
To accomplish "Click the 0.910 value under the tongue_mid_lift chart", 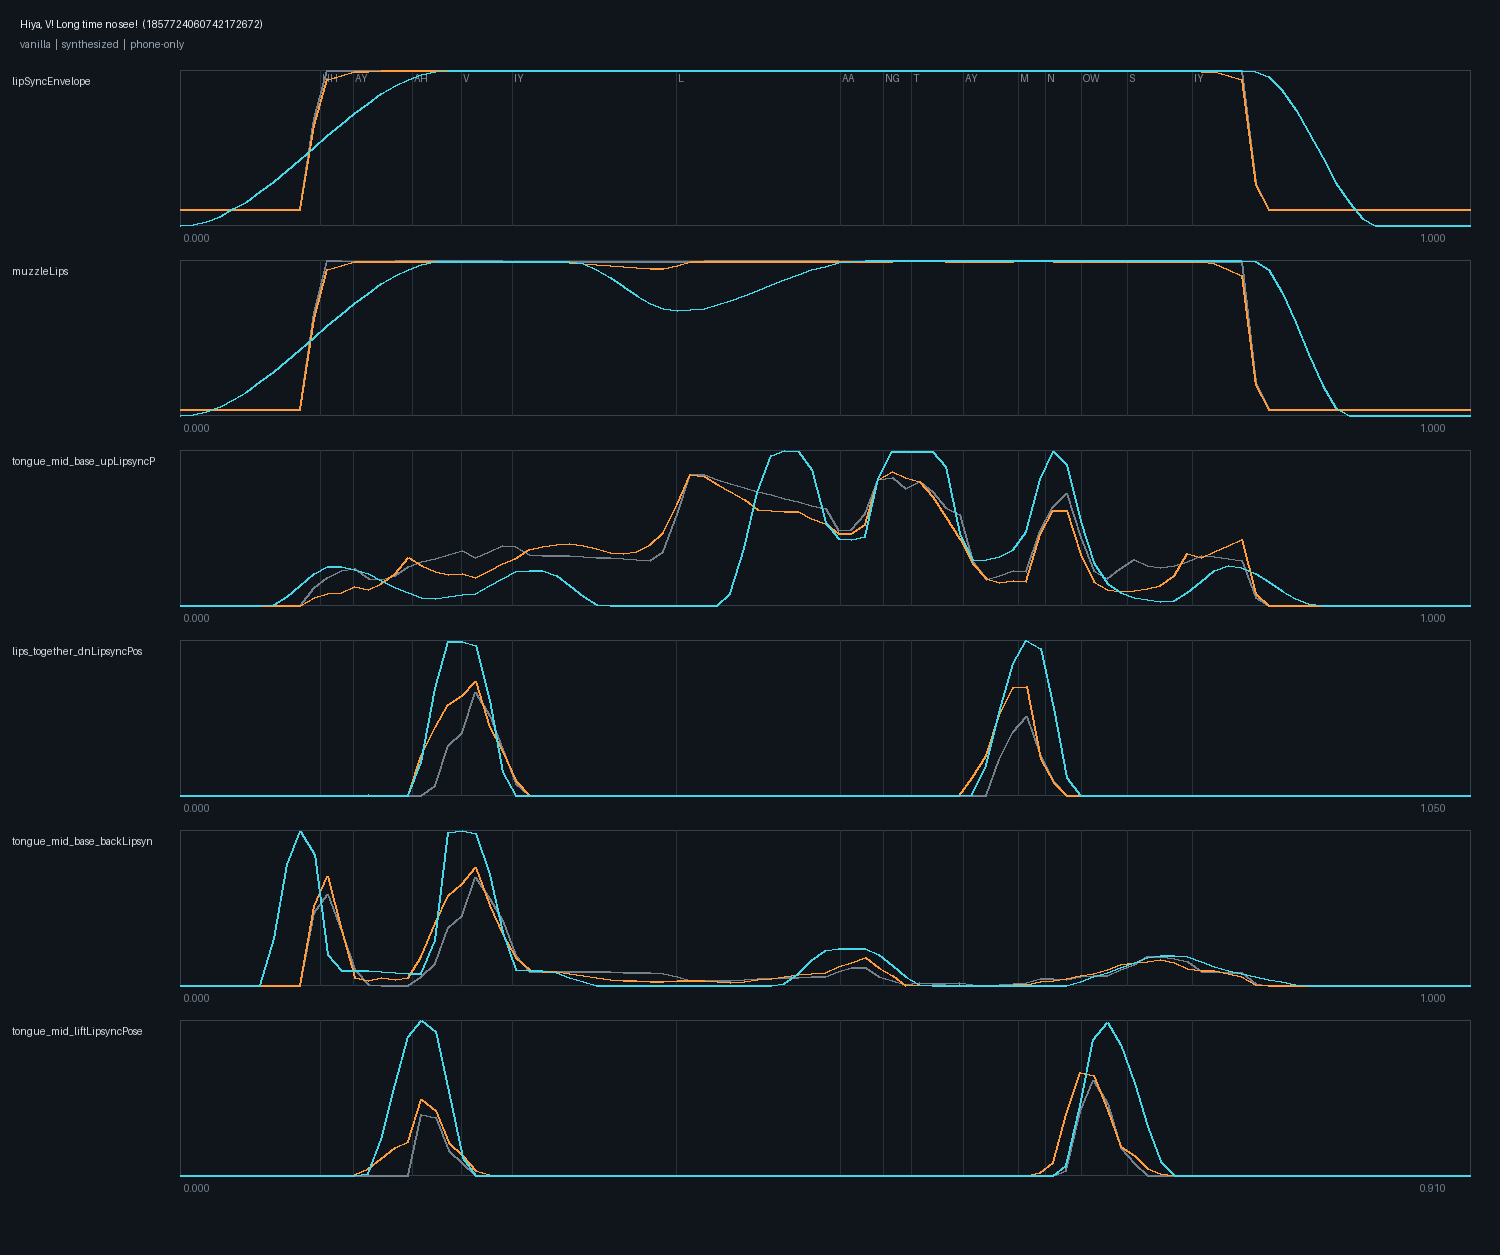I will (x=1432, y=1188).
